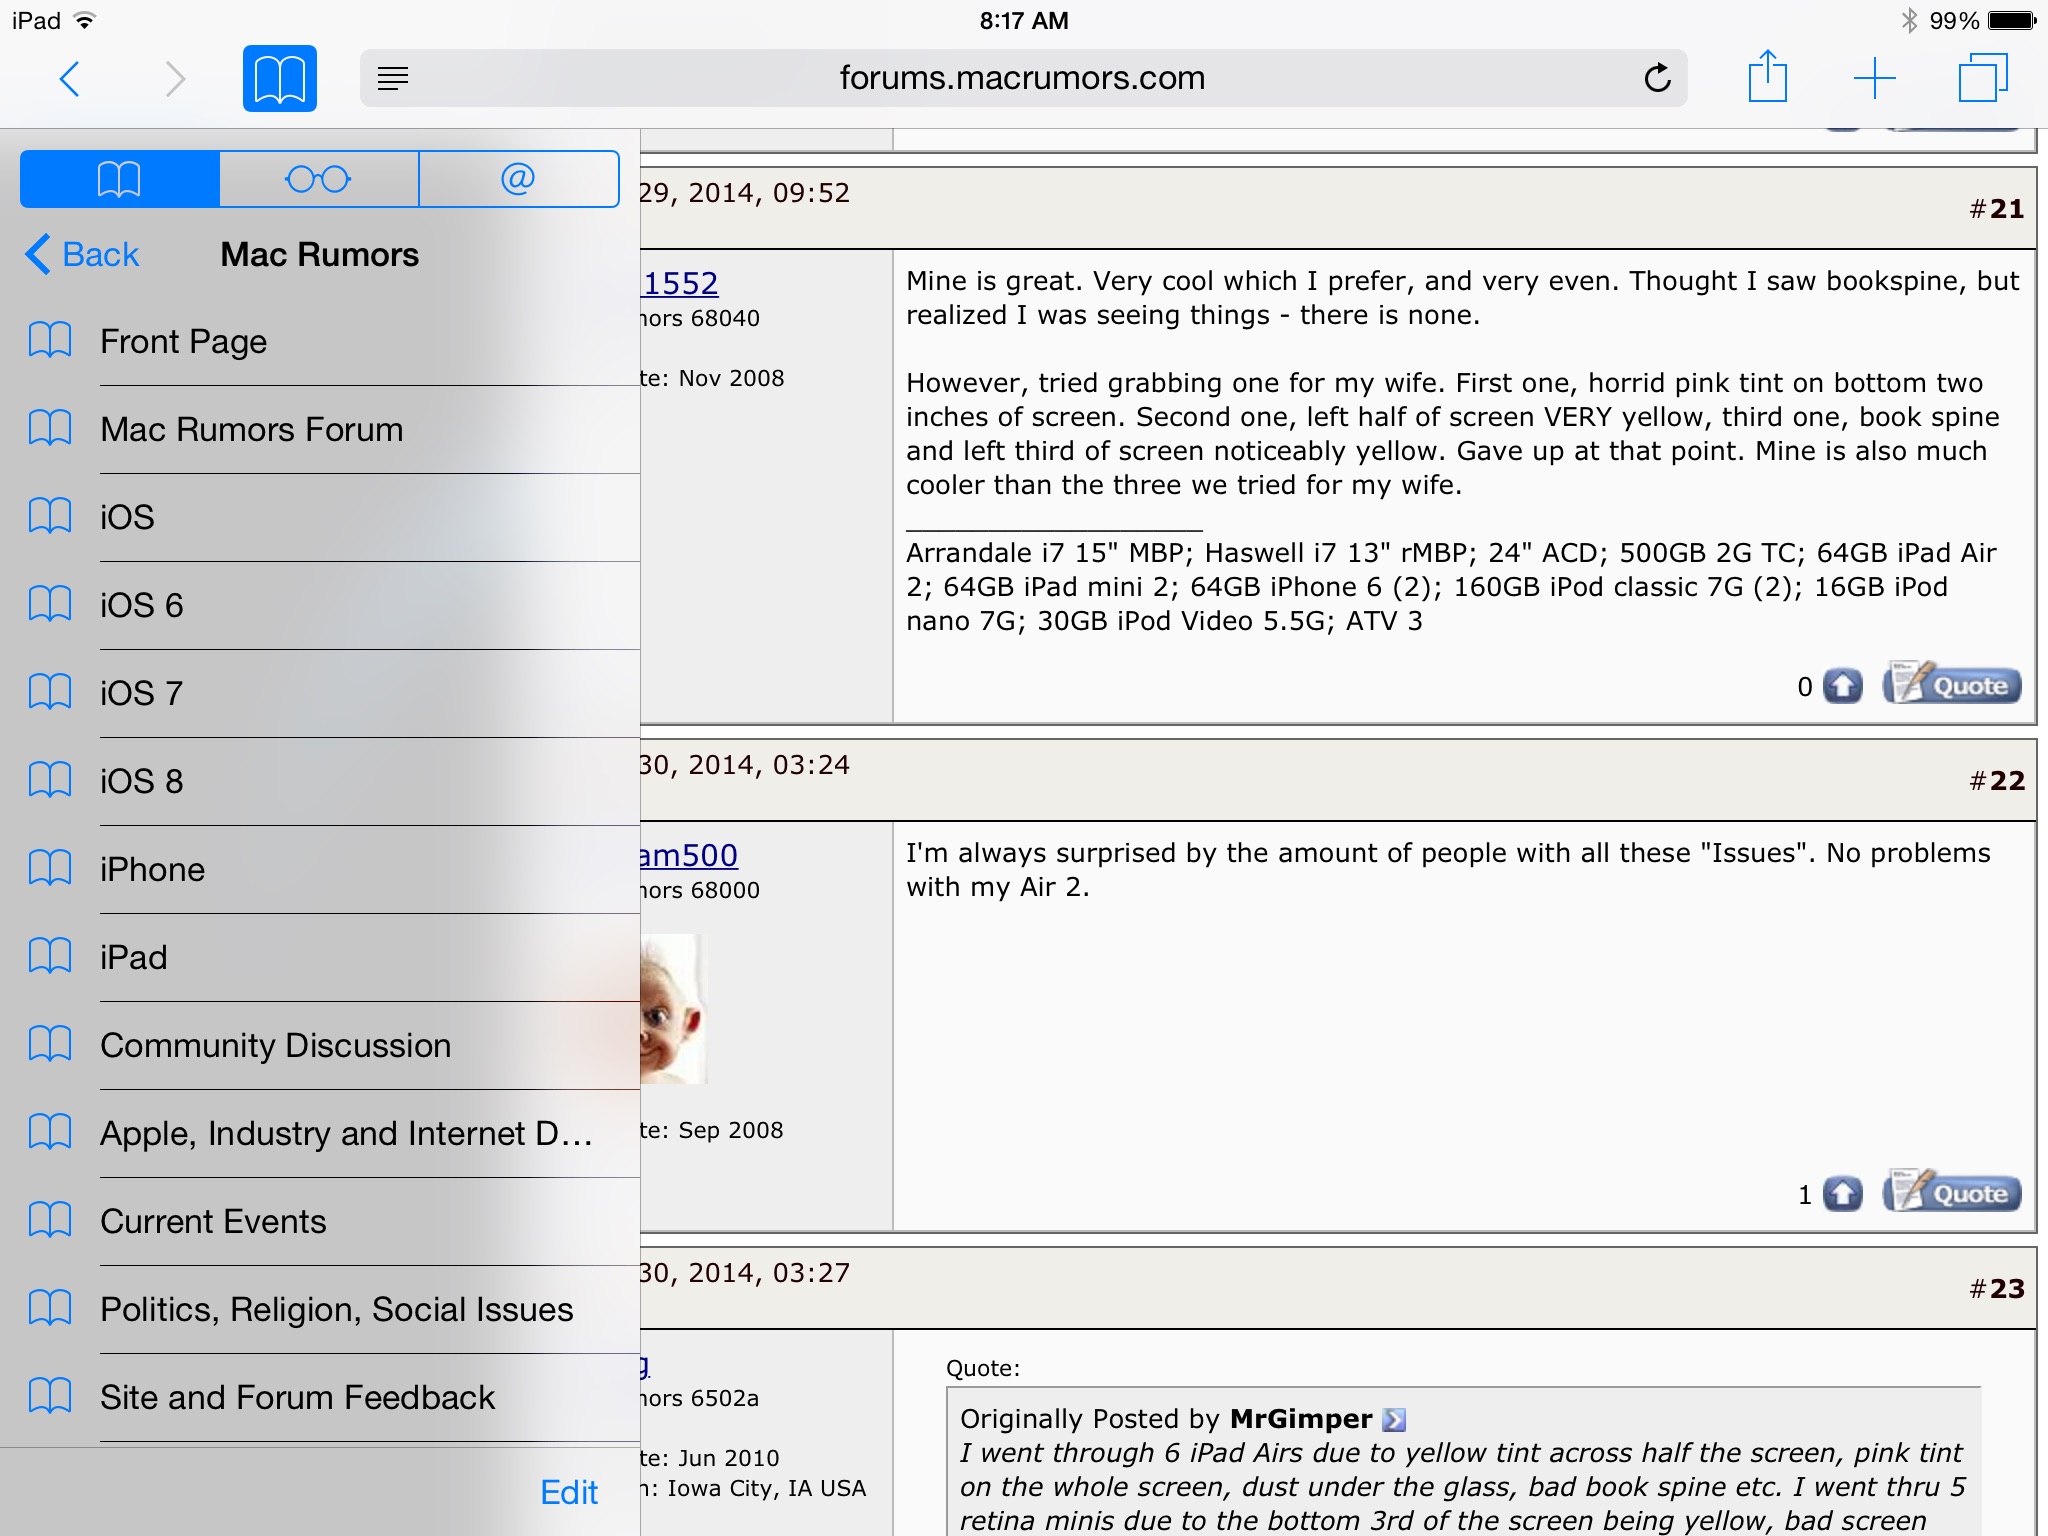The width and height of the screenshot is (2048, 1536).
Task: Open the post #21 author's profile link
Action: (680, 283)
